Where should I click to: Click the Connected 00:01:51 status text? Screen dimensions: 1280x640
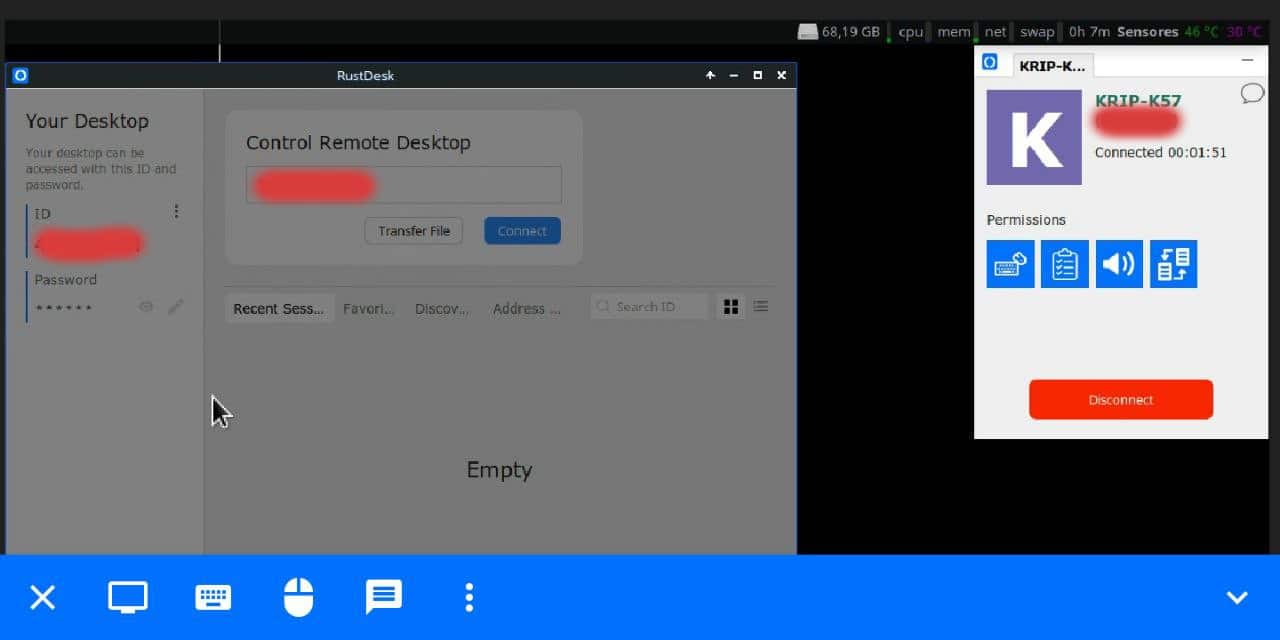[1160, 153]
